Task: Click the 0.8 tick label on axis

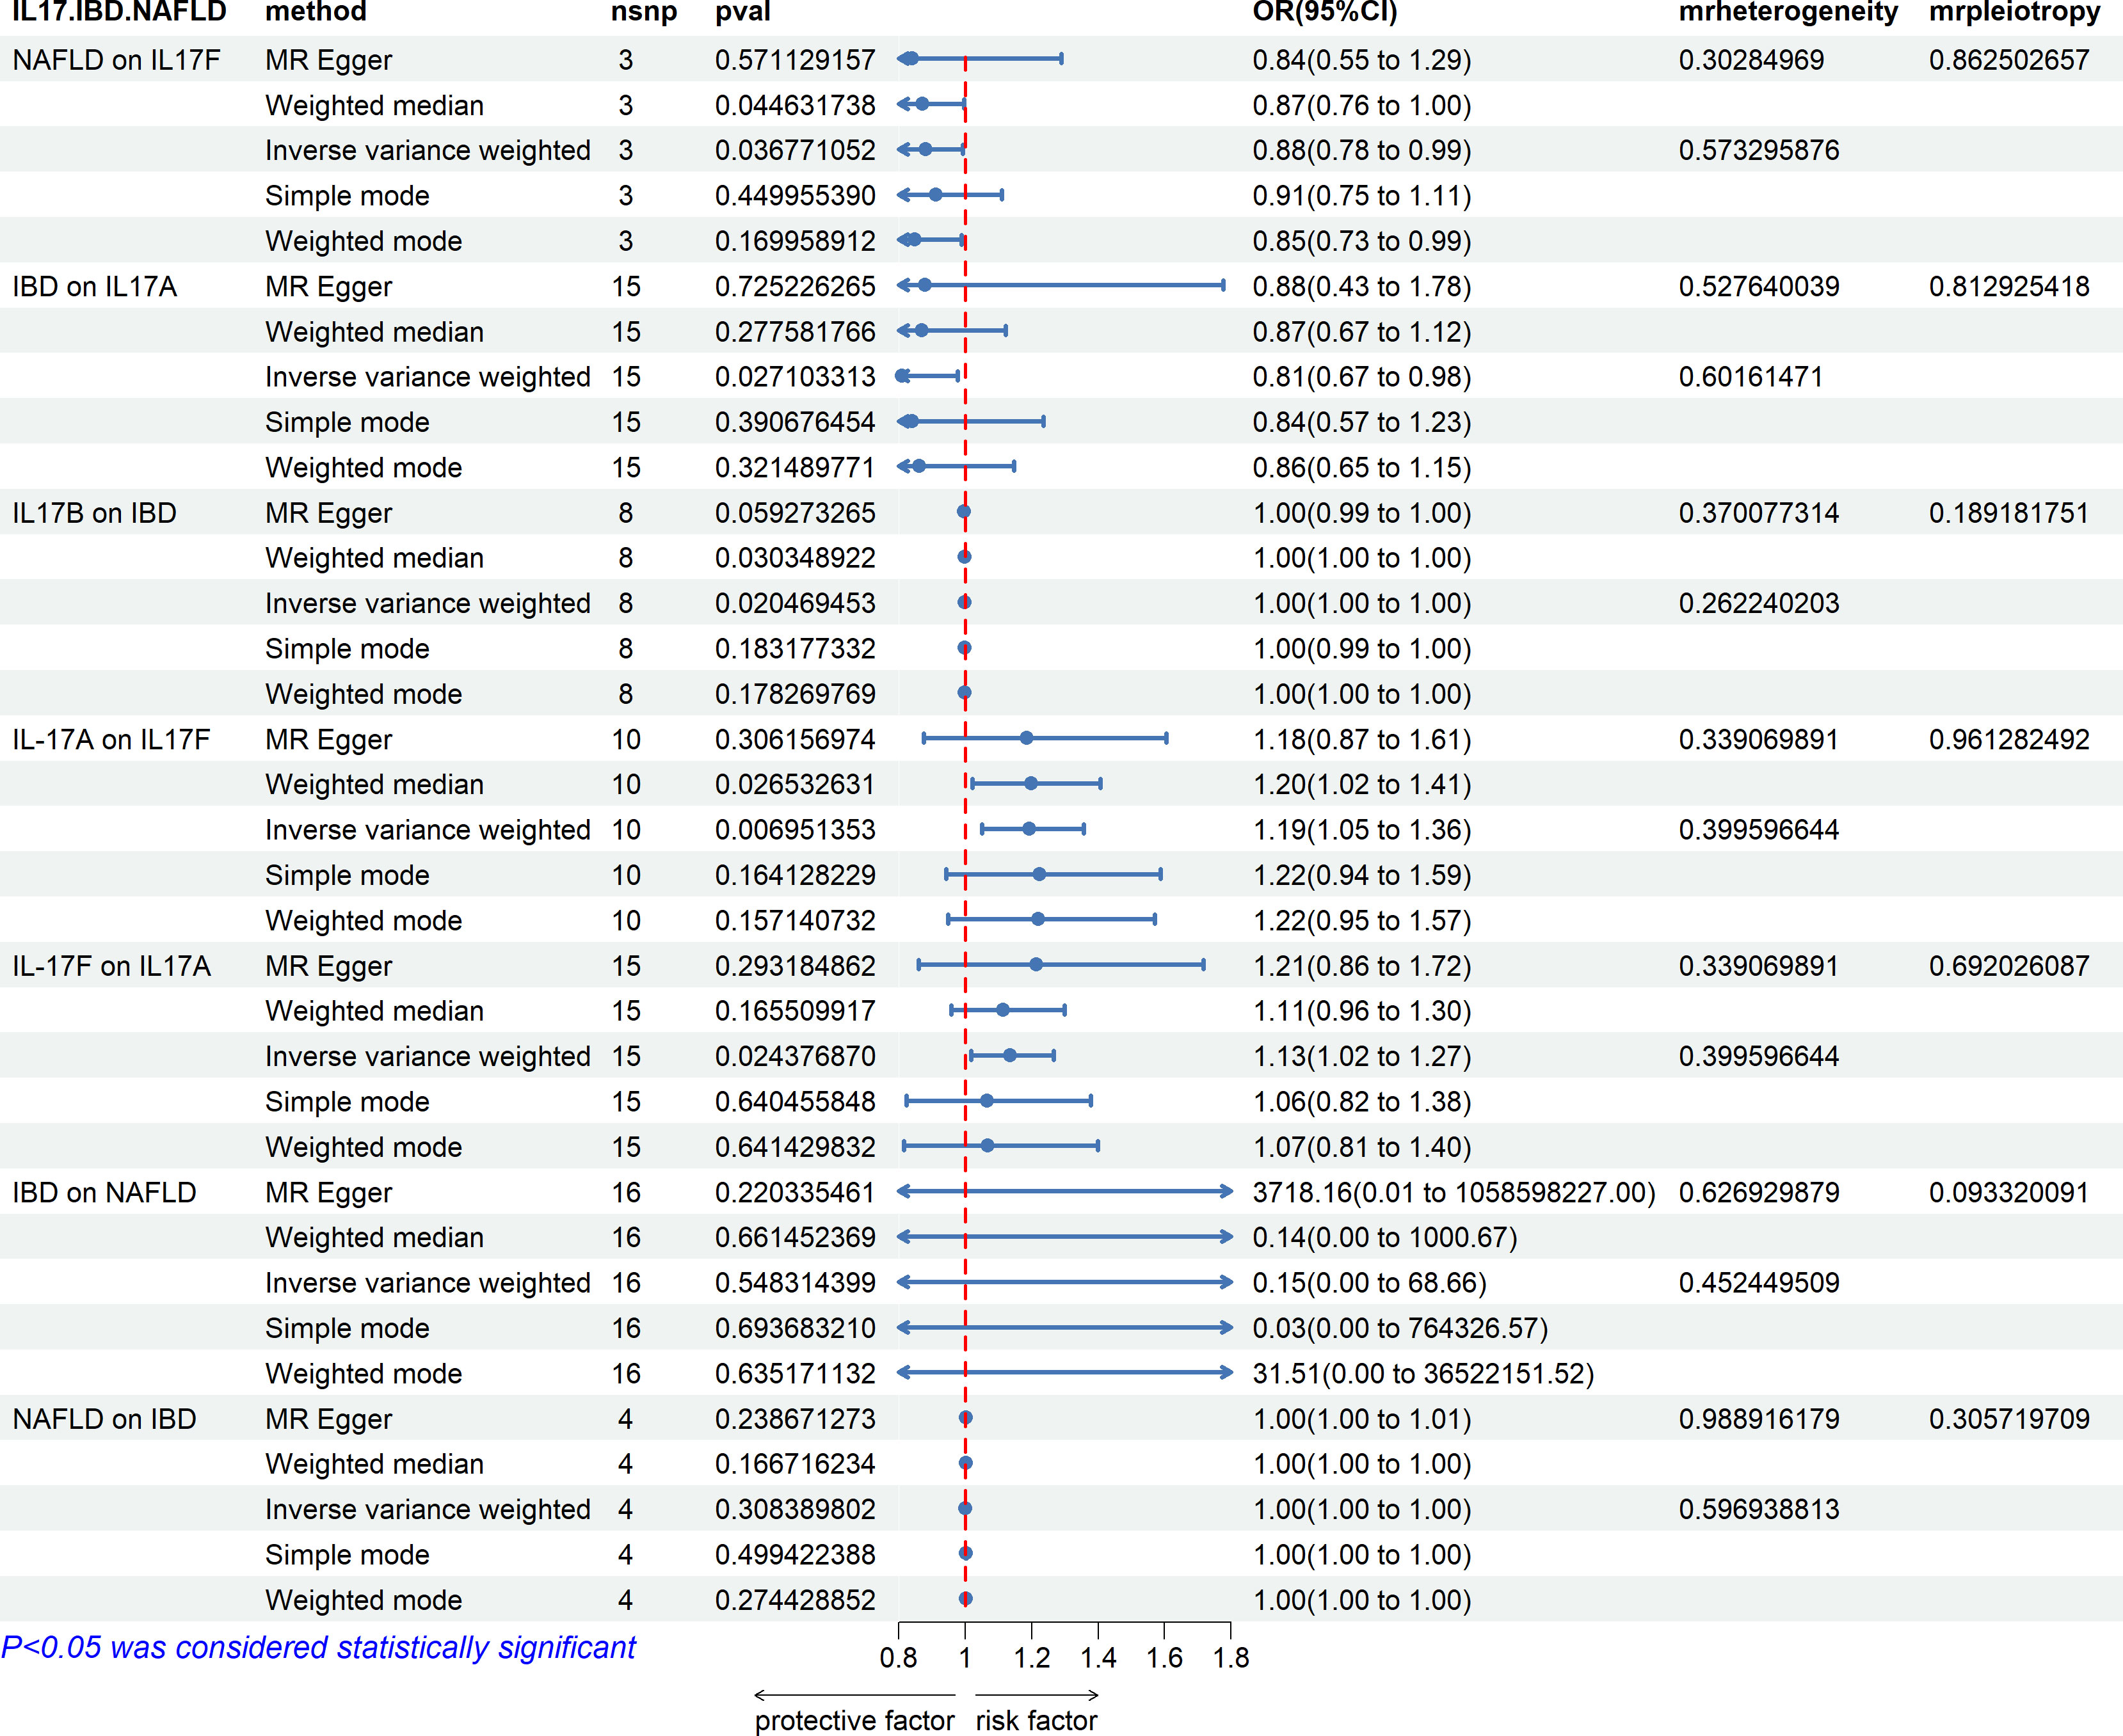Action: pos(898,1659)
